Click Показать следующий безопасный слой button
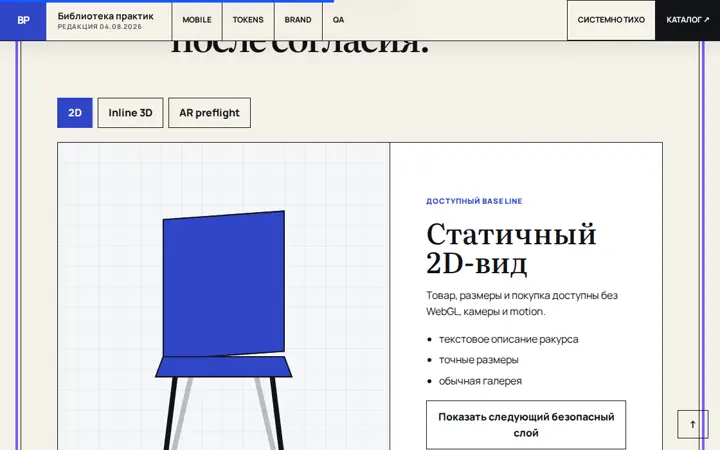 pyautogui.click(x=526, y=425)
